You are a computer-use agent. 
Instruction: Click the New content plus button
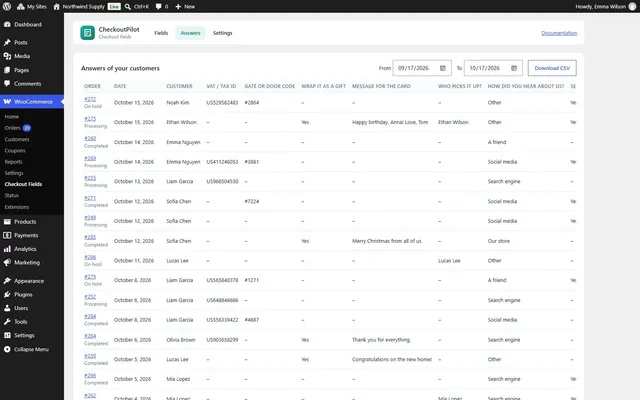pos(185,7)
